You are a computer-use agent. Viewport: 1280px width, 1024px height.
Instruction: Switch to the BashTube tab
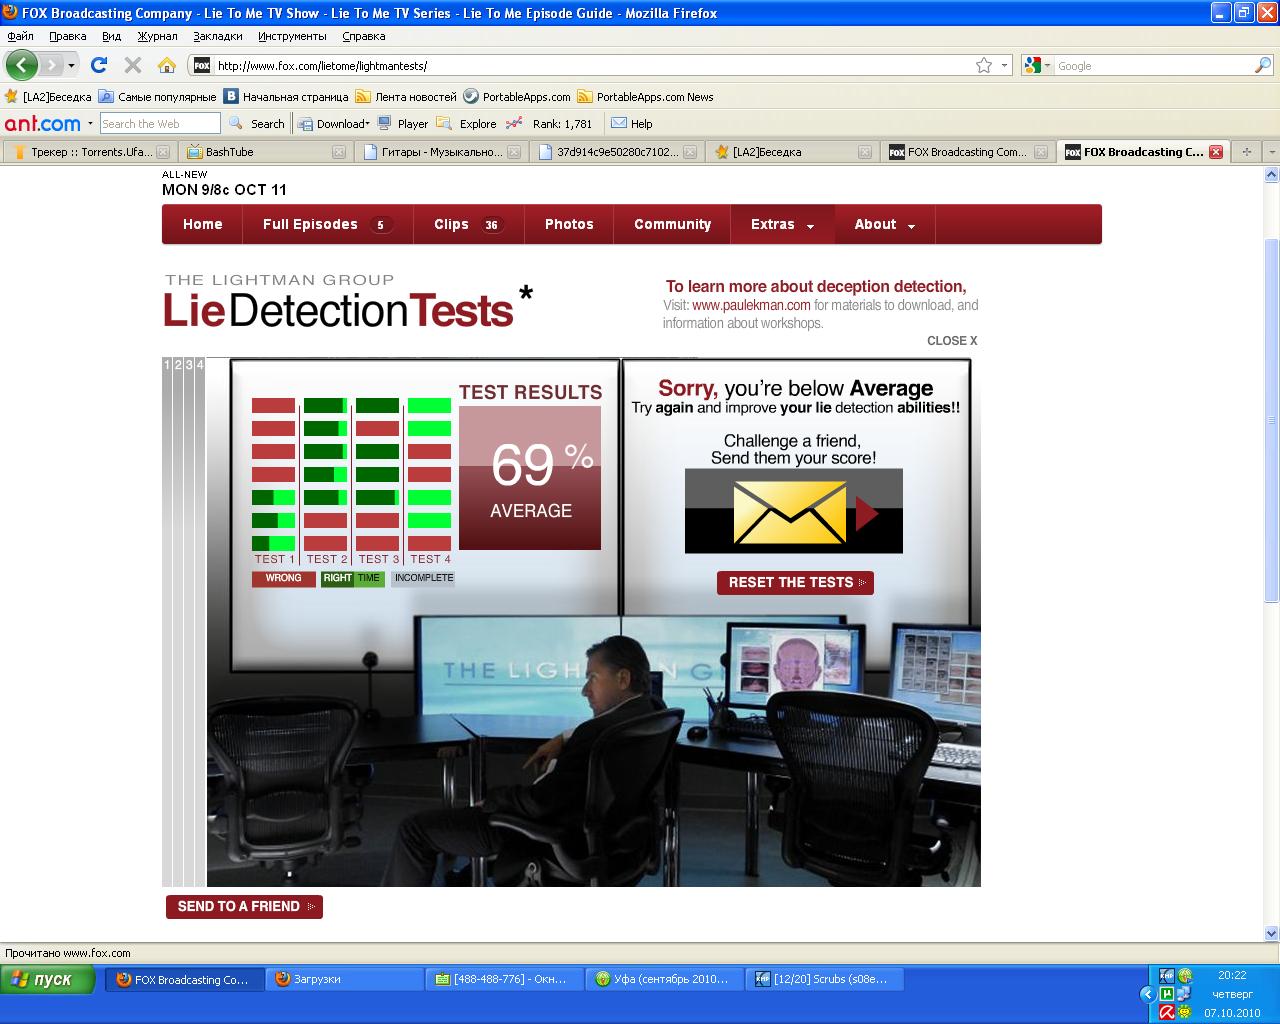[x=264, y=152]
